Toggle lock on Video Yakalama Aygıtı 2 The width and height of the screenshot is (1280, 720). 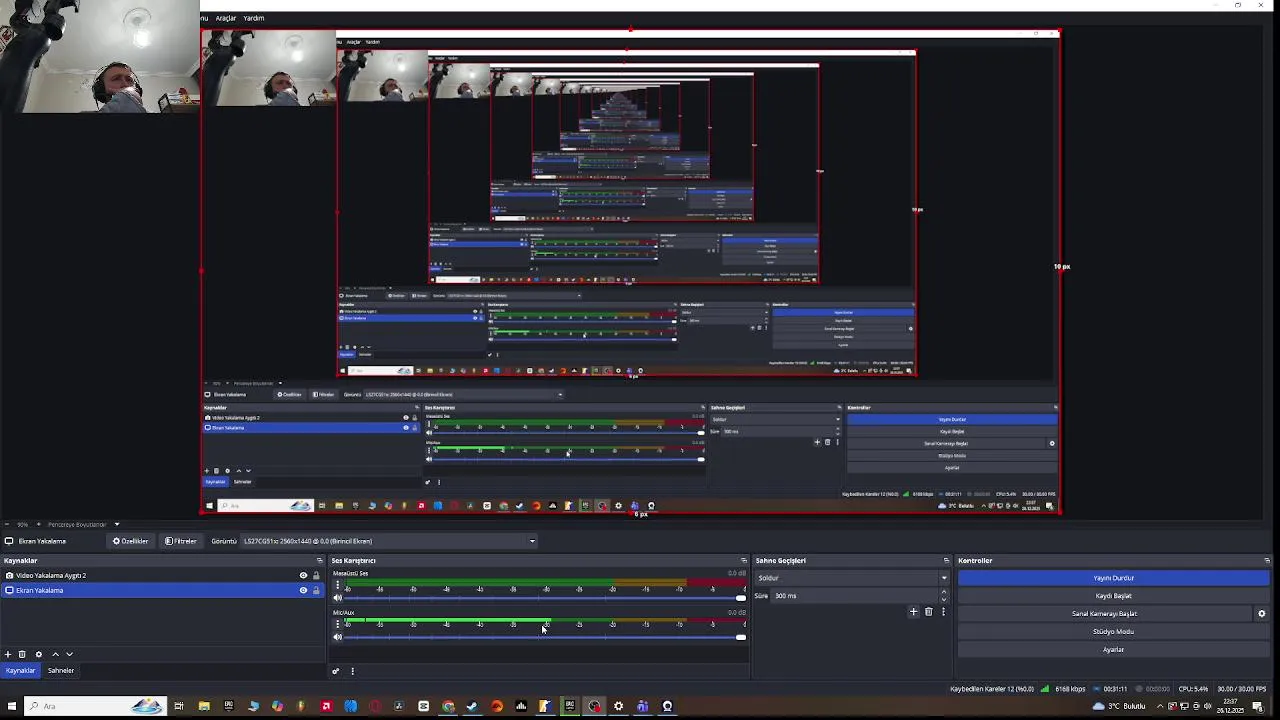pyautogui.click(x=316, y=575)
